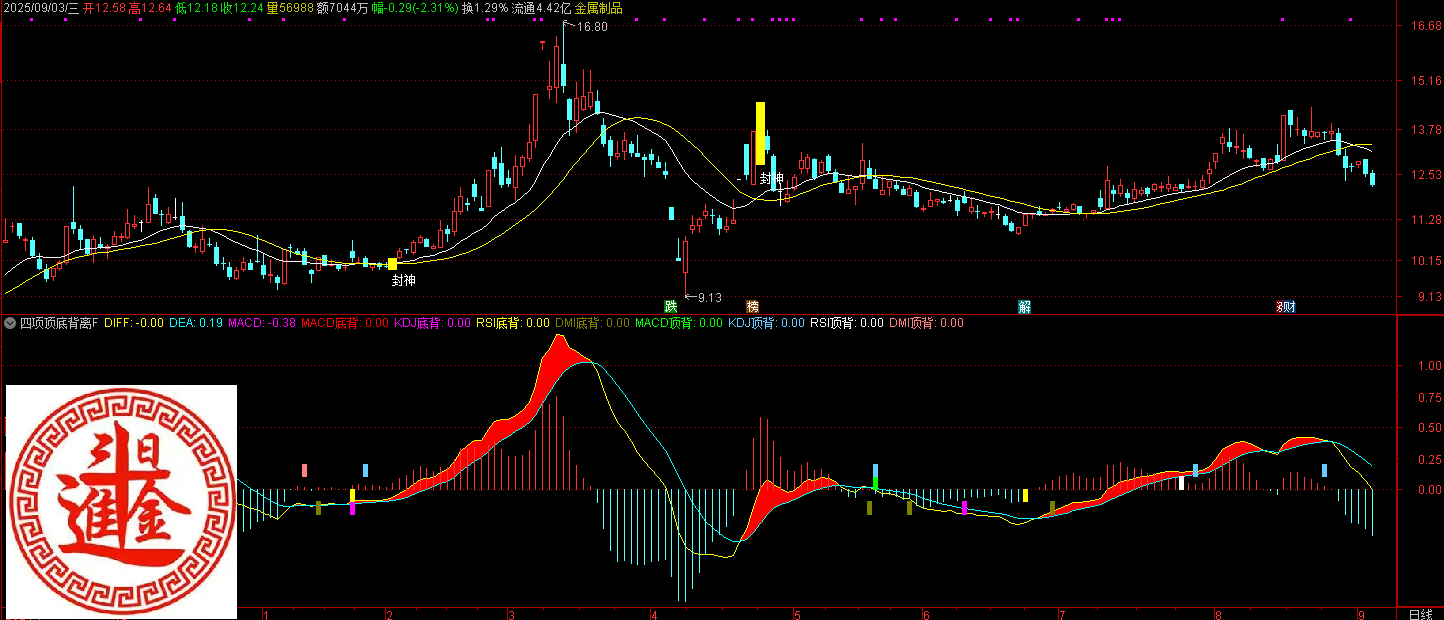
Task: Open the 金属制品 sector link
Action: 599,8
